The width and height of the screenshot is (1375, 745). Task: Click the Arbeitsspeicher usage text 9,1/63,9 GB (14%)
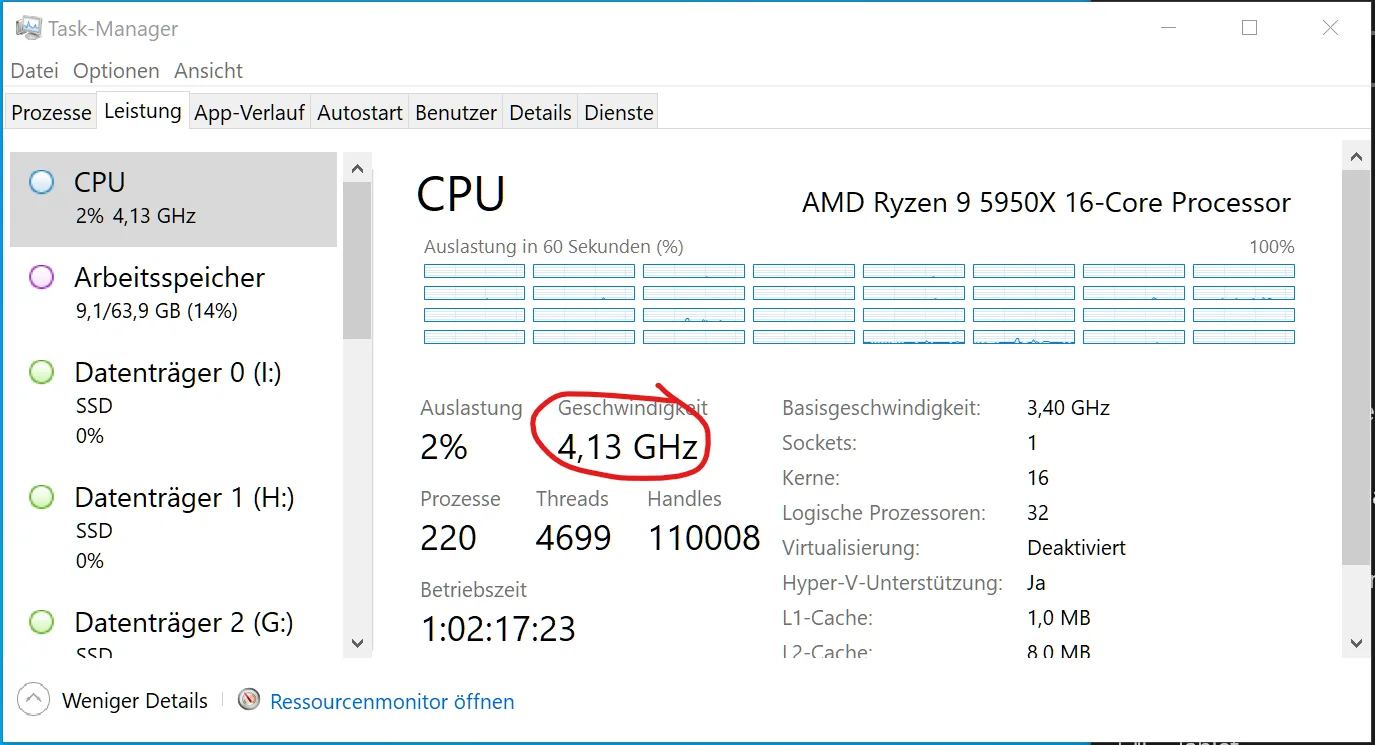(x=156, y=311)
